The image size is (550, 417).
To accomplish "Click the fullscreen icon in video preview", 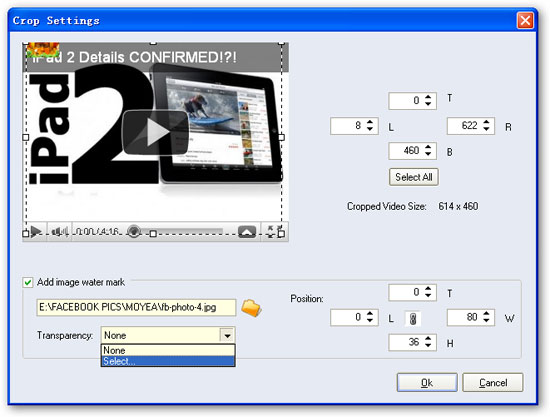I will point(275,231).
